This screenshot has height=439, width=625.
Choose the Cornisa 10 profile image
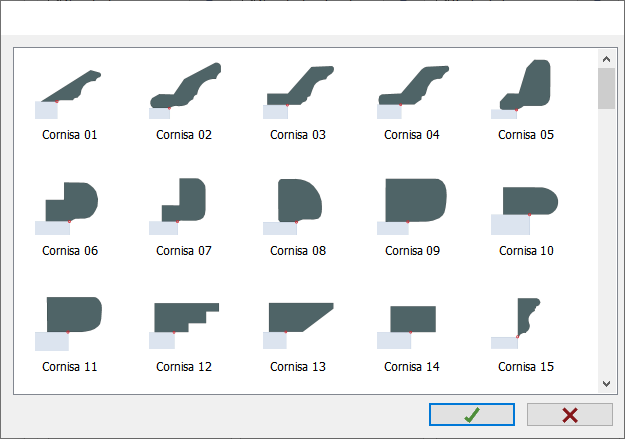(525, 211)
